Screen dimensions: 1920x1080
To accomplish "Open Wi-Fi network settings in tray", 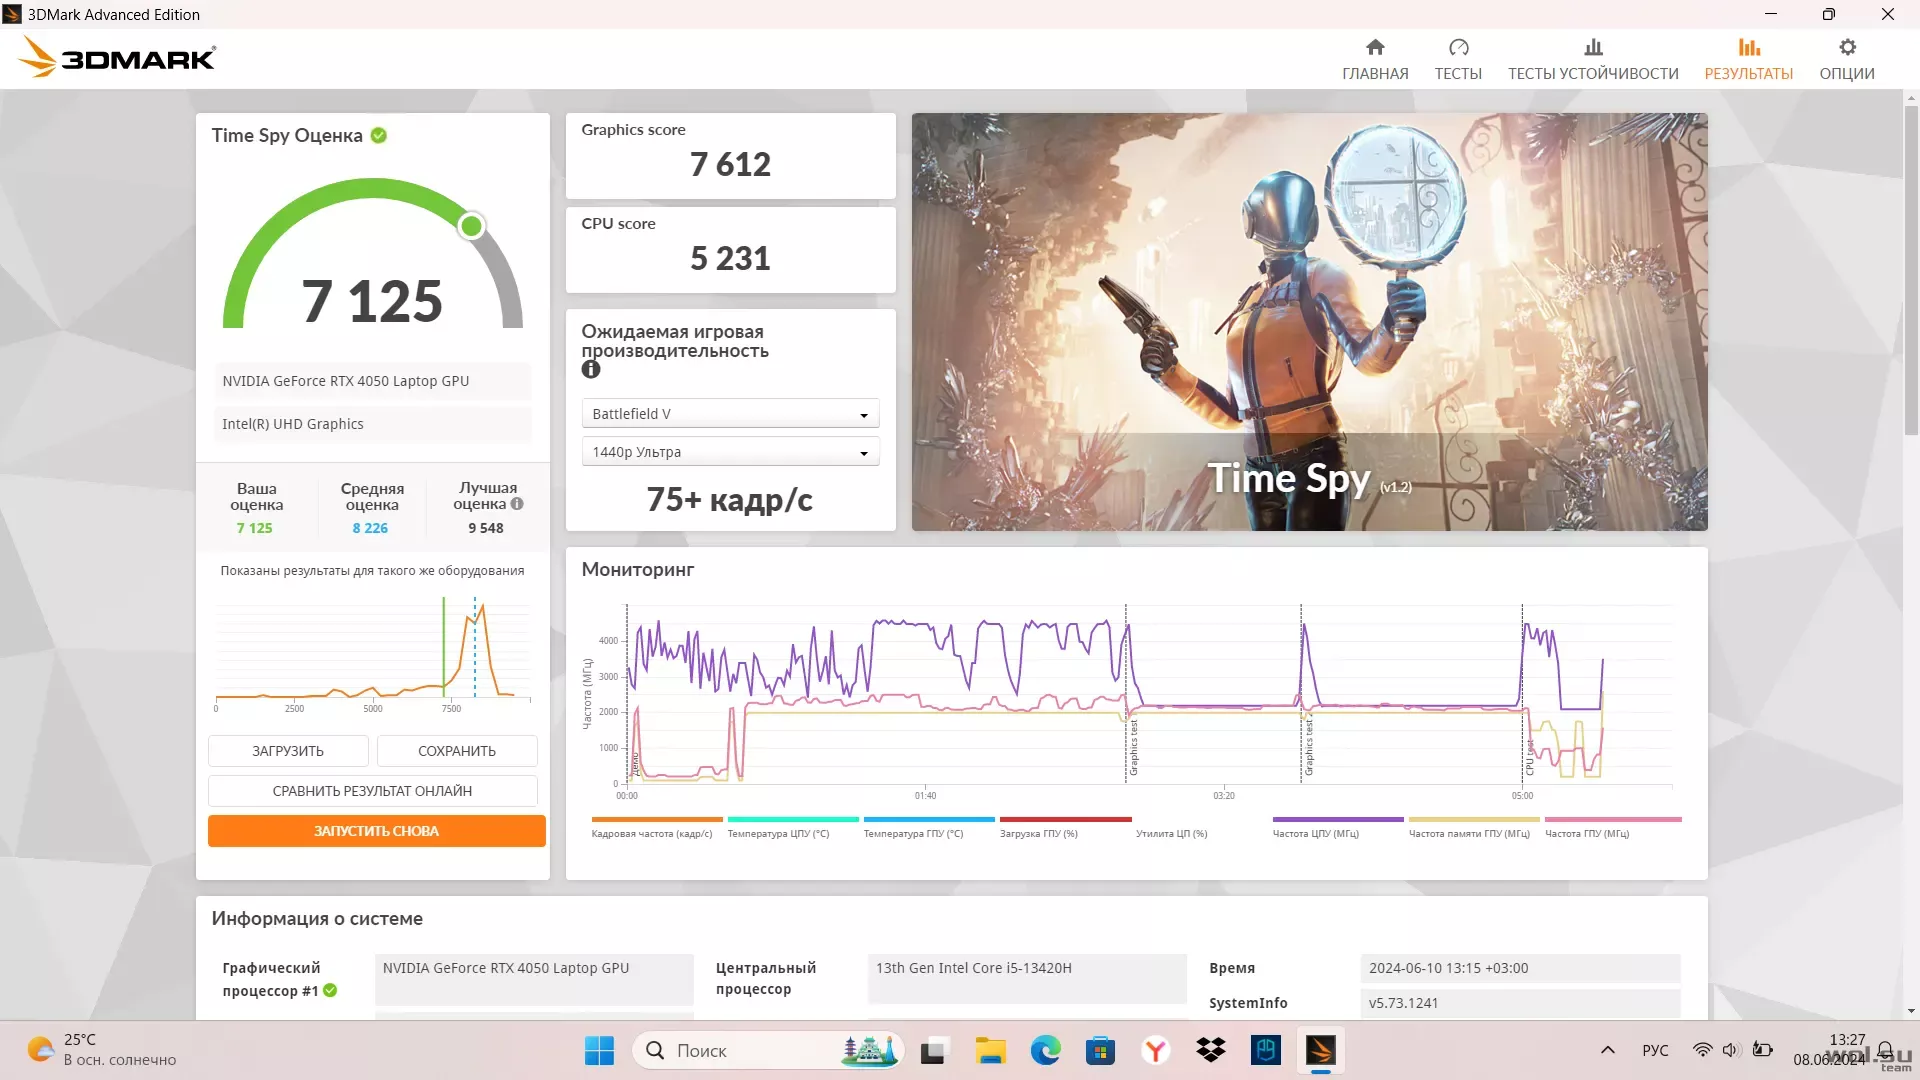I will click(1702, 1050).
